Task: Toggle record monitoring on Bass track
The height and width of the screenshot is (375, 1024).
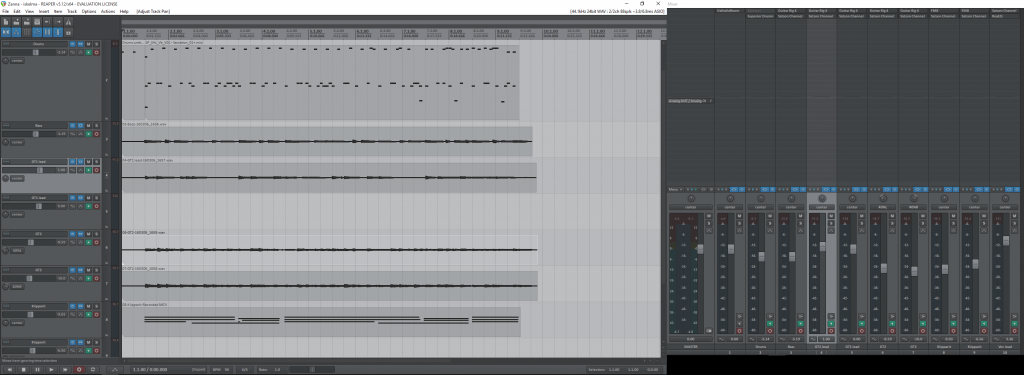Action: click(x=88, y=134)
